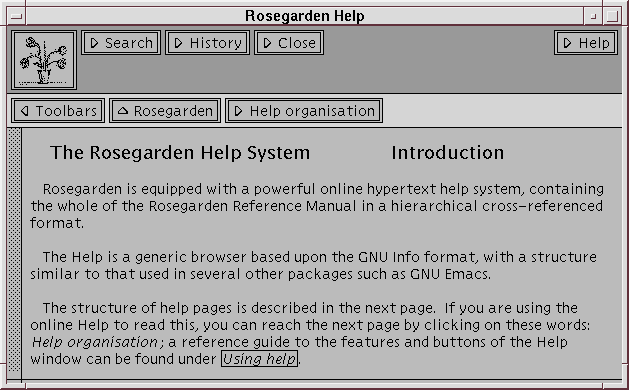Click the Rosegarden flower pot logo
The width and height of the screenshot is (629, 390).
click(x=44, y=60)
